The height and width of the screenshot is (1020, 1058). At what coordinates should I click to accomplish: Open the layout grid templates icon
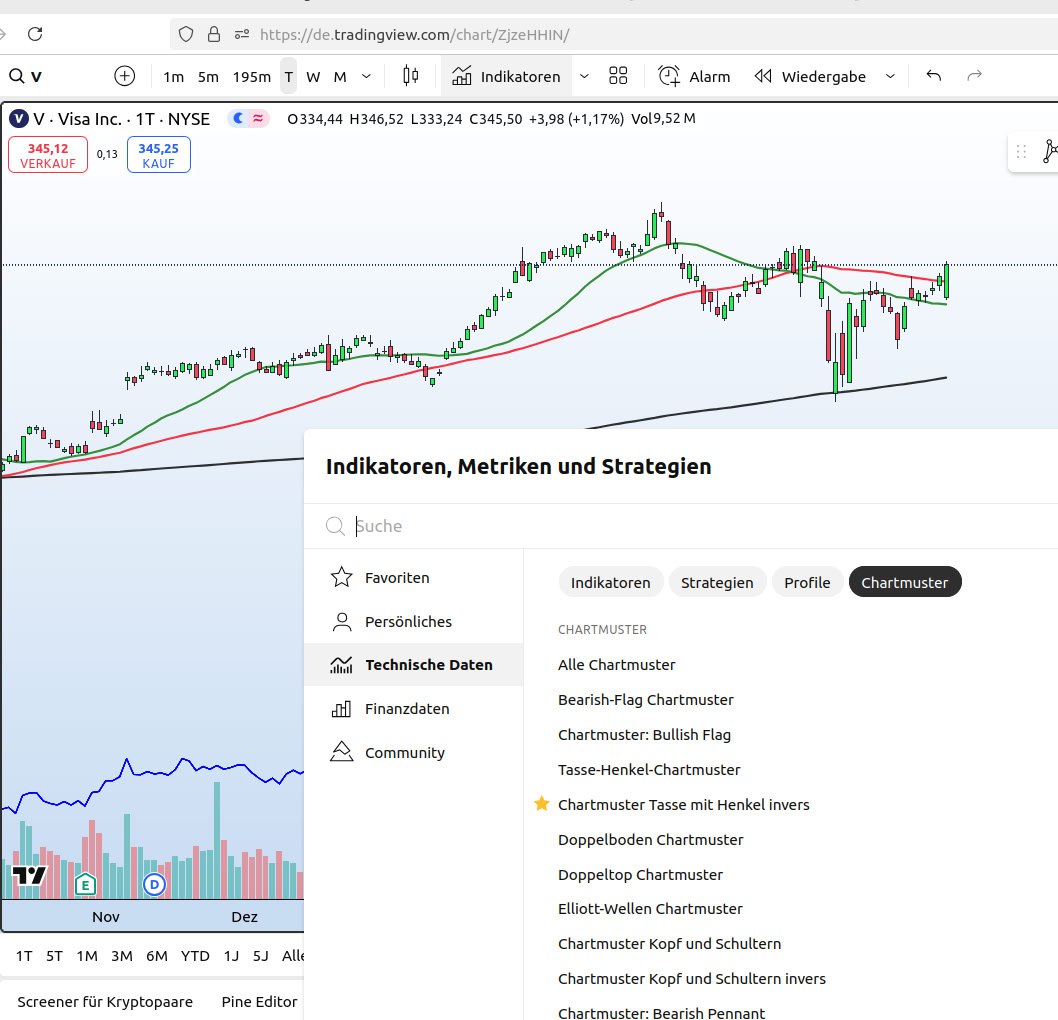[x=618, y=76]
